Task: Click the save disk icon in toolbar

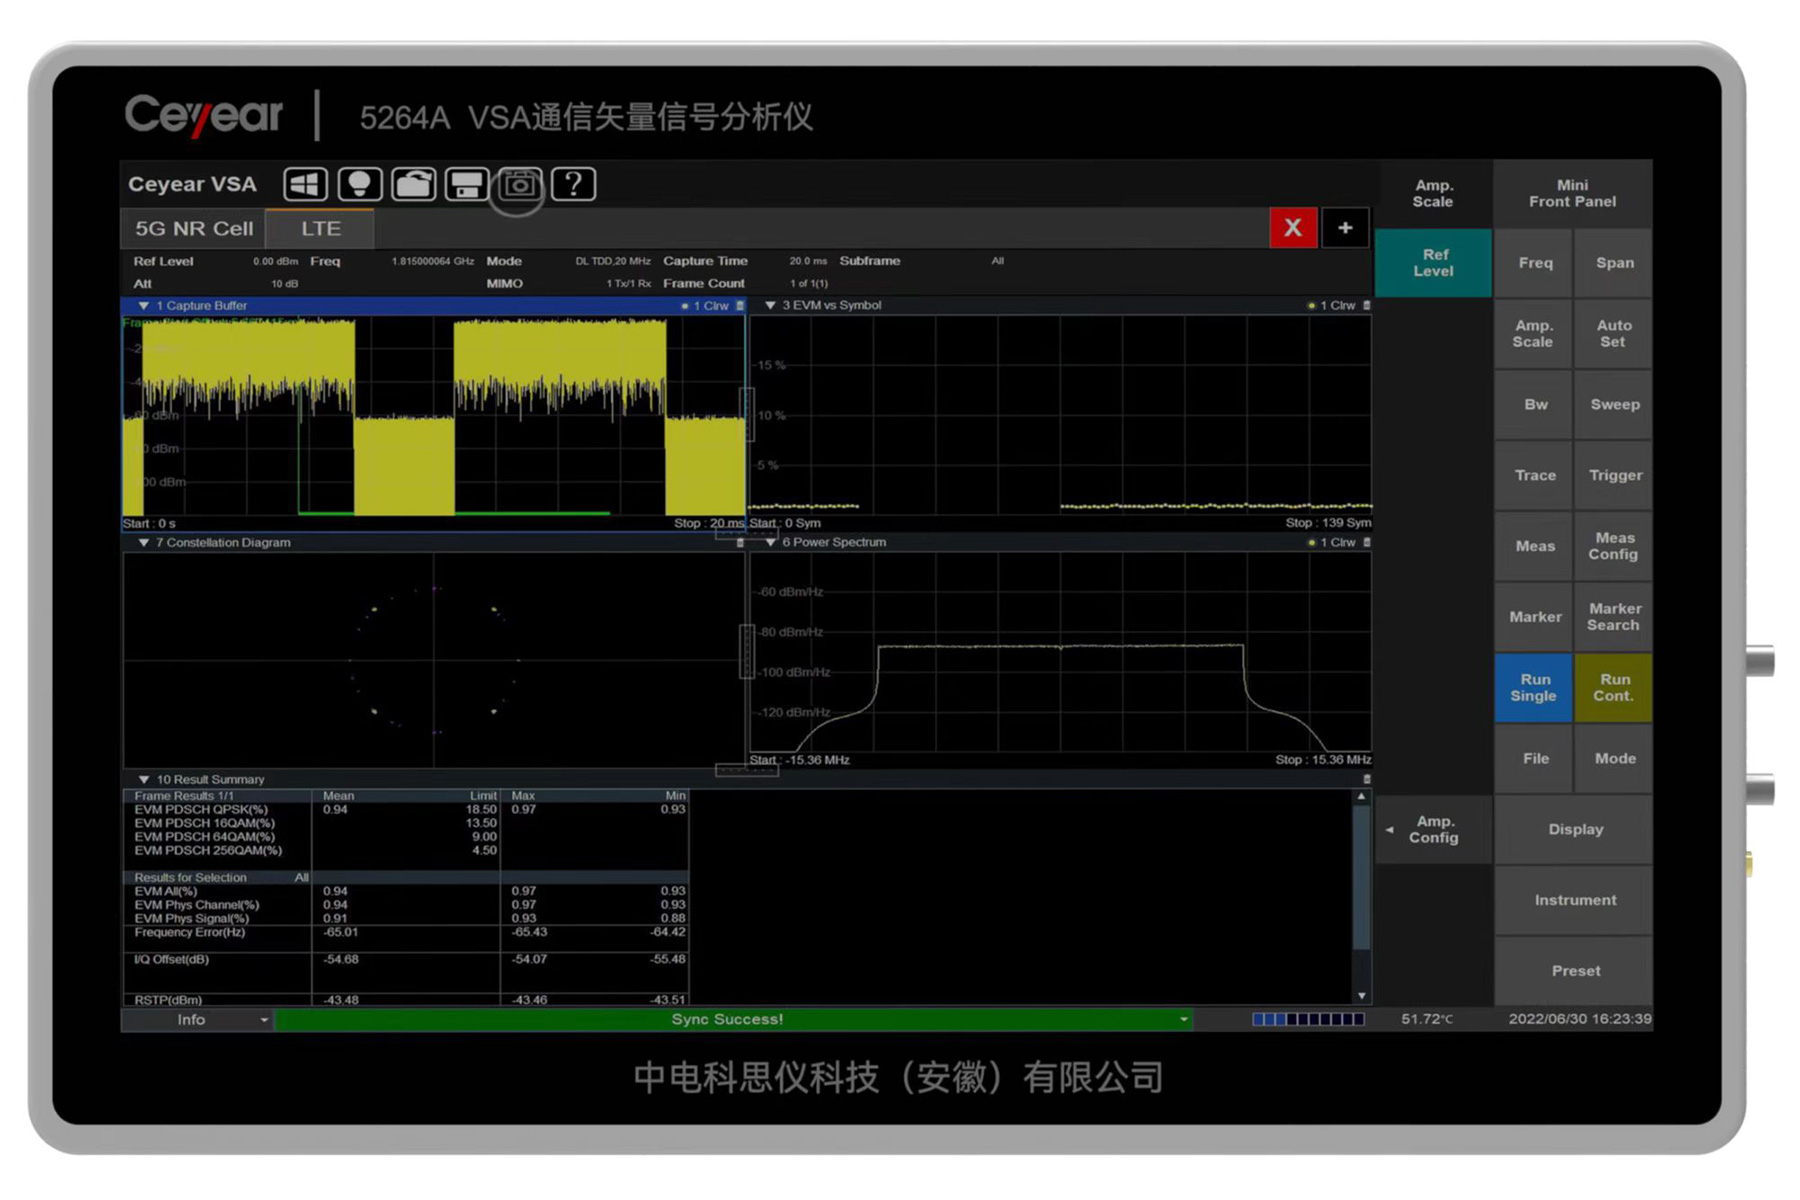Action: [x=466, y=184]
